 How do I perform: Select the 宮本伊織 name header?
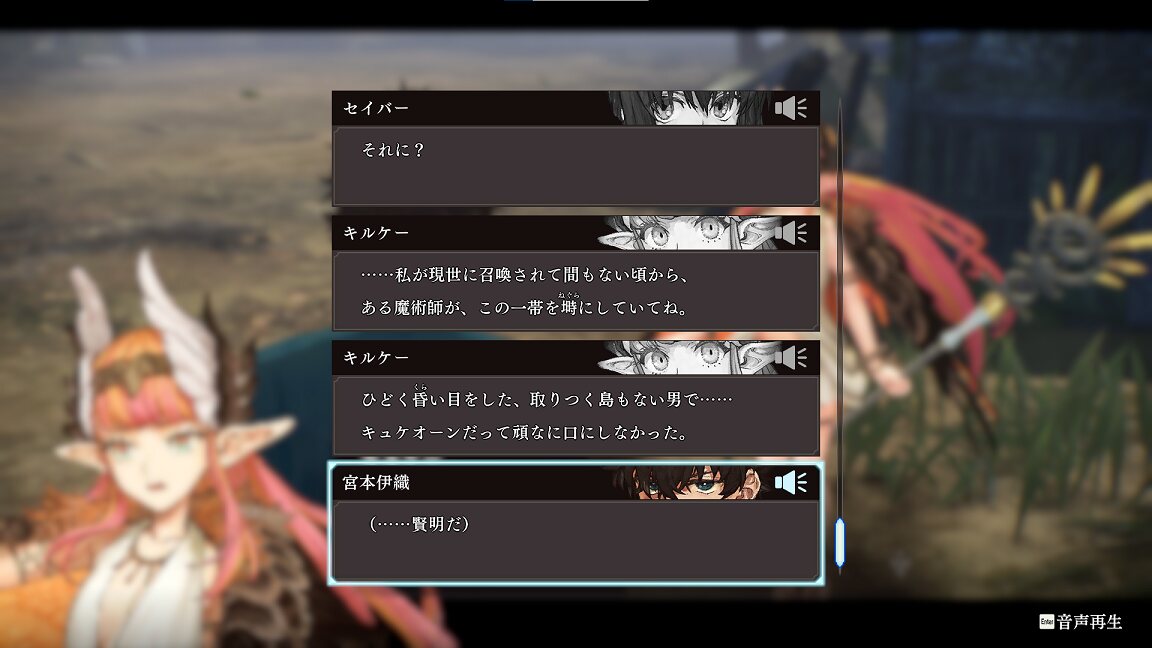pyautogui.click(x=376, y=483)
